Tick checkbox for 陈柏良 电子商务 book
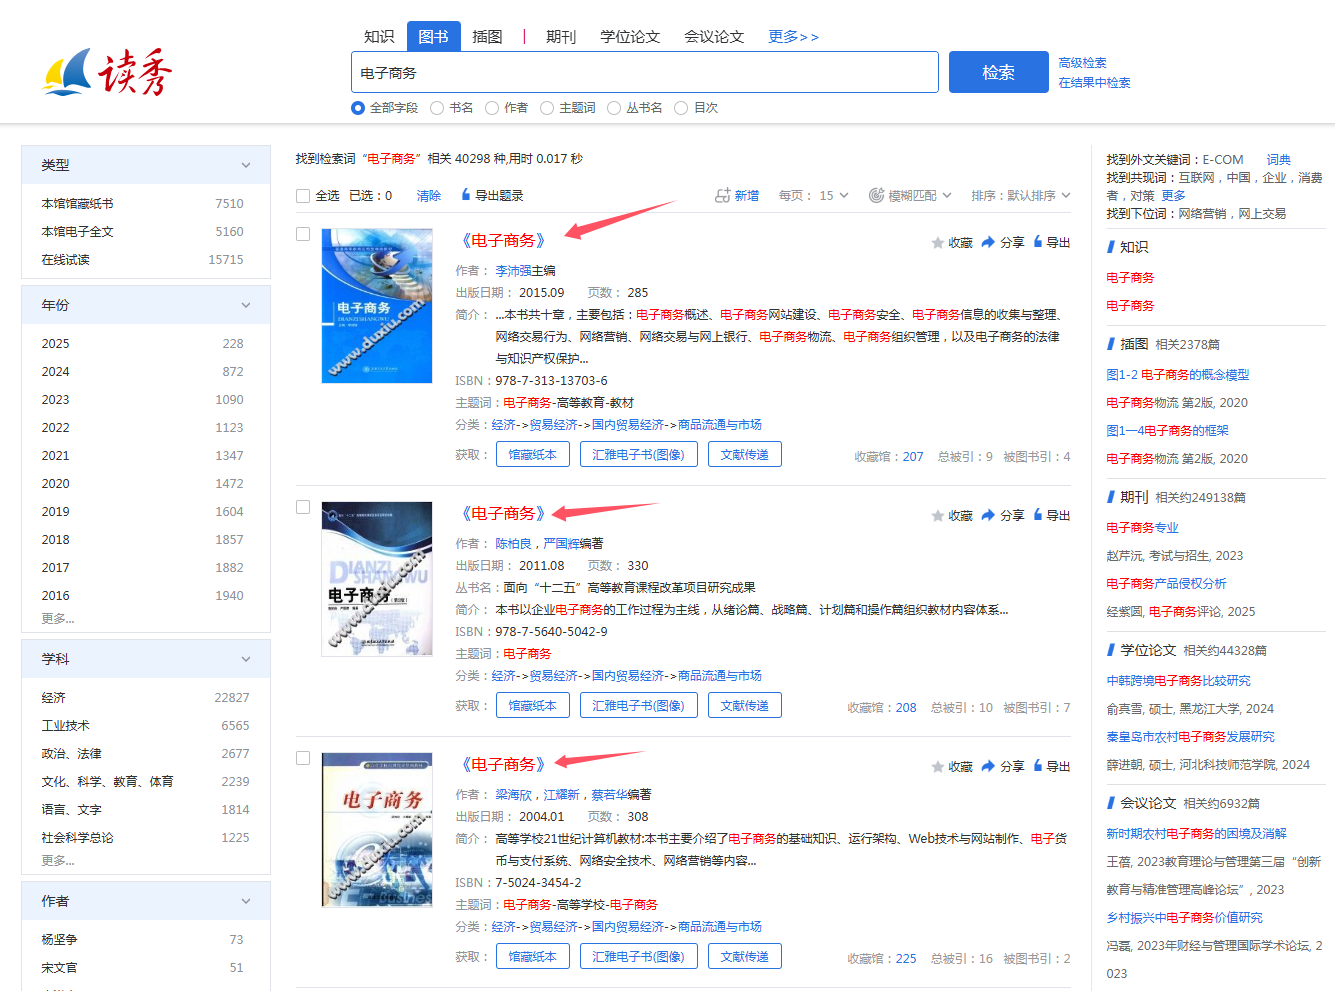This screenshot has height=991, width=1335. click(x=303, y=507)
